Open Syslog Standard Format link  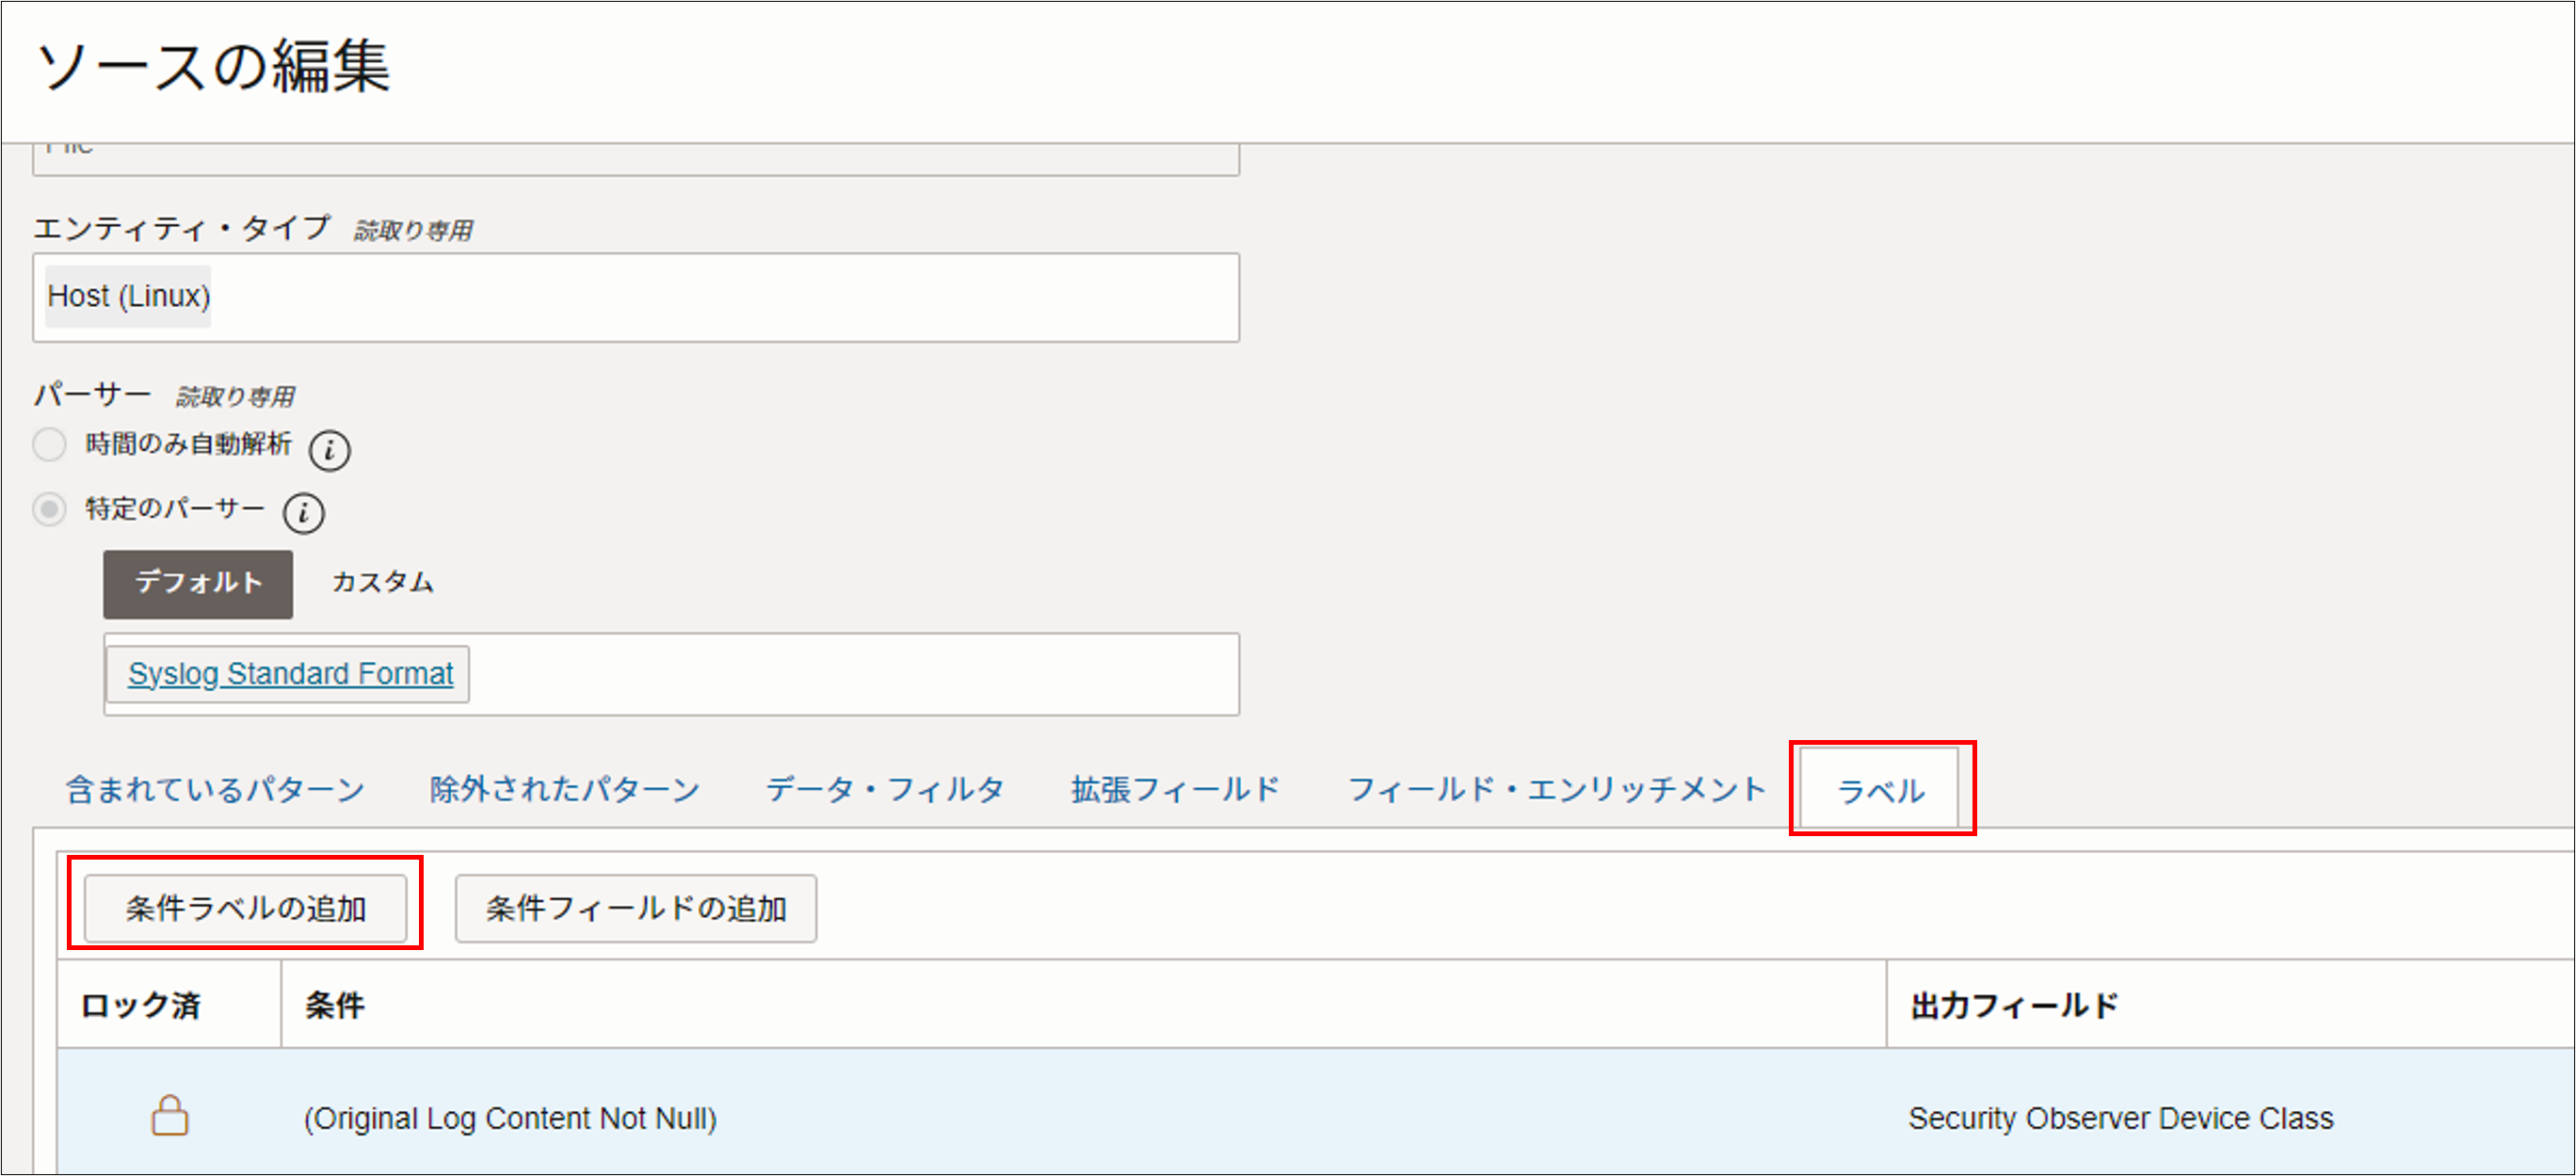point(290,674)
